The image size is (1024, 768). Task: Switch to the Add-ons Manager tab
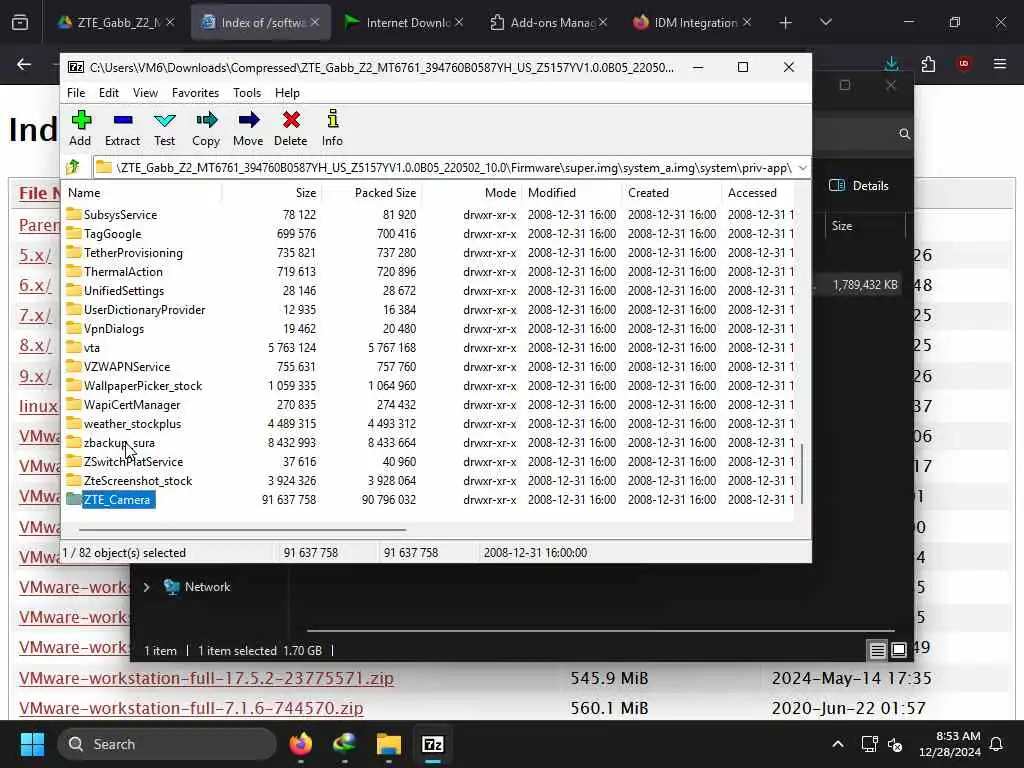(x=549, y=22)
